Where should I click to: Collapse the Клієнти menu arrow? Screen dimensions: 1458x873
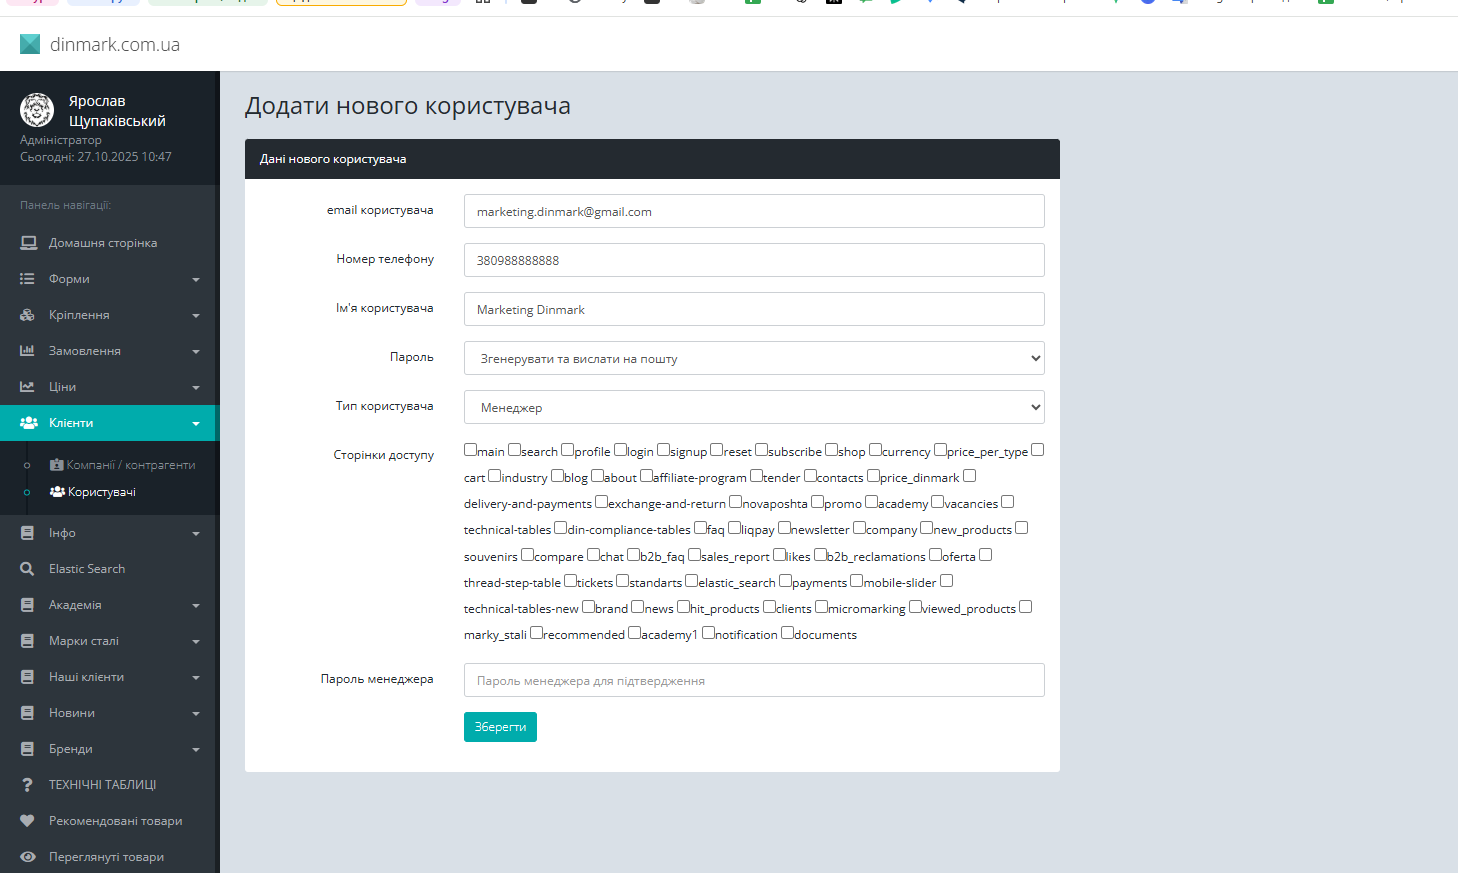point(196,424)
